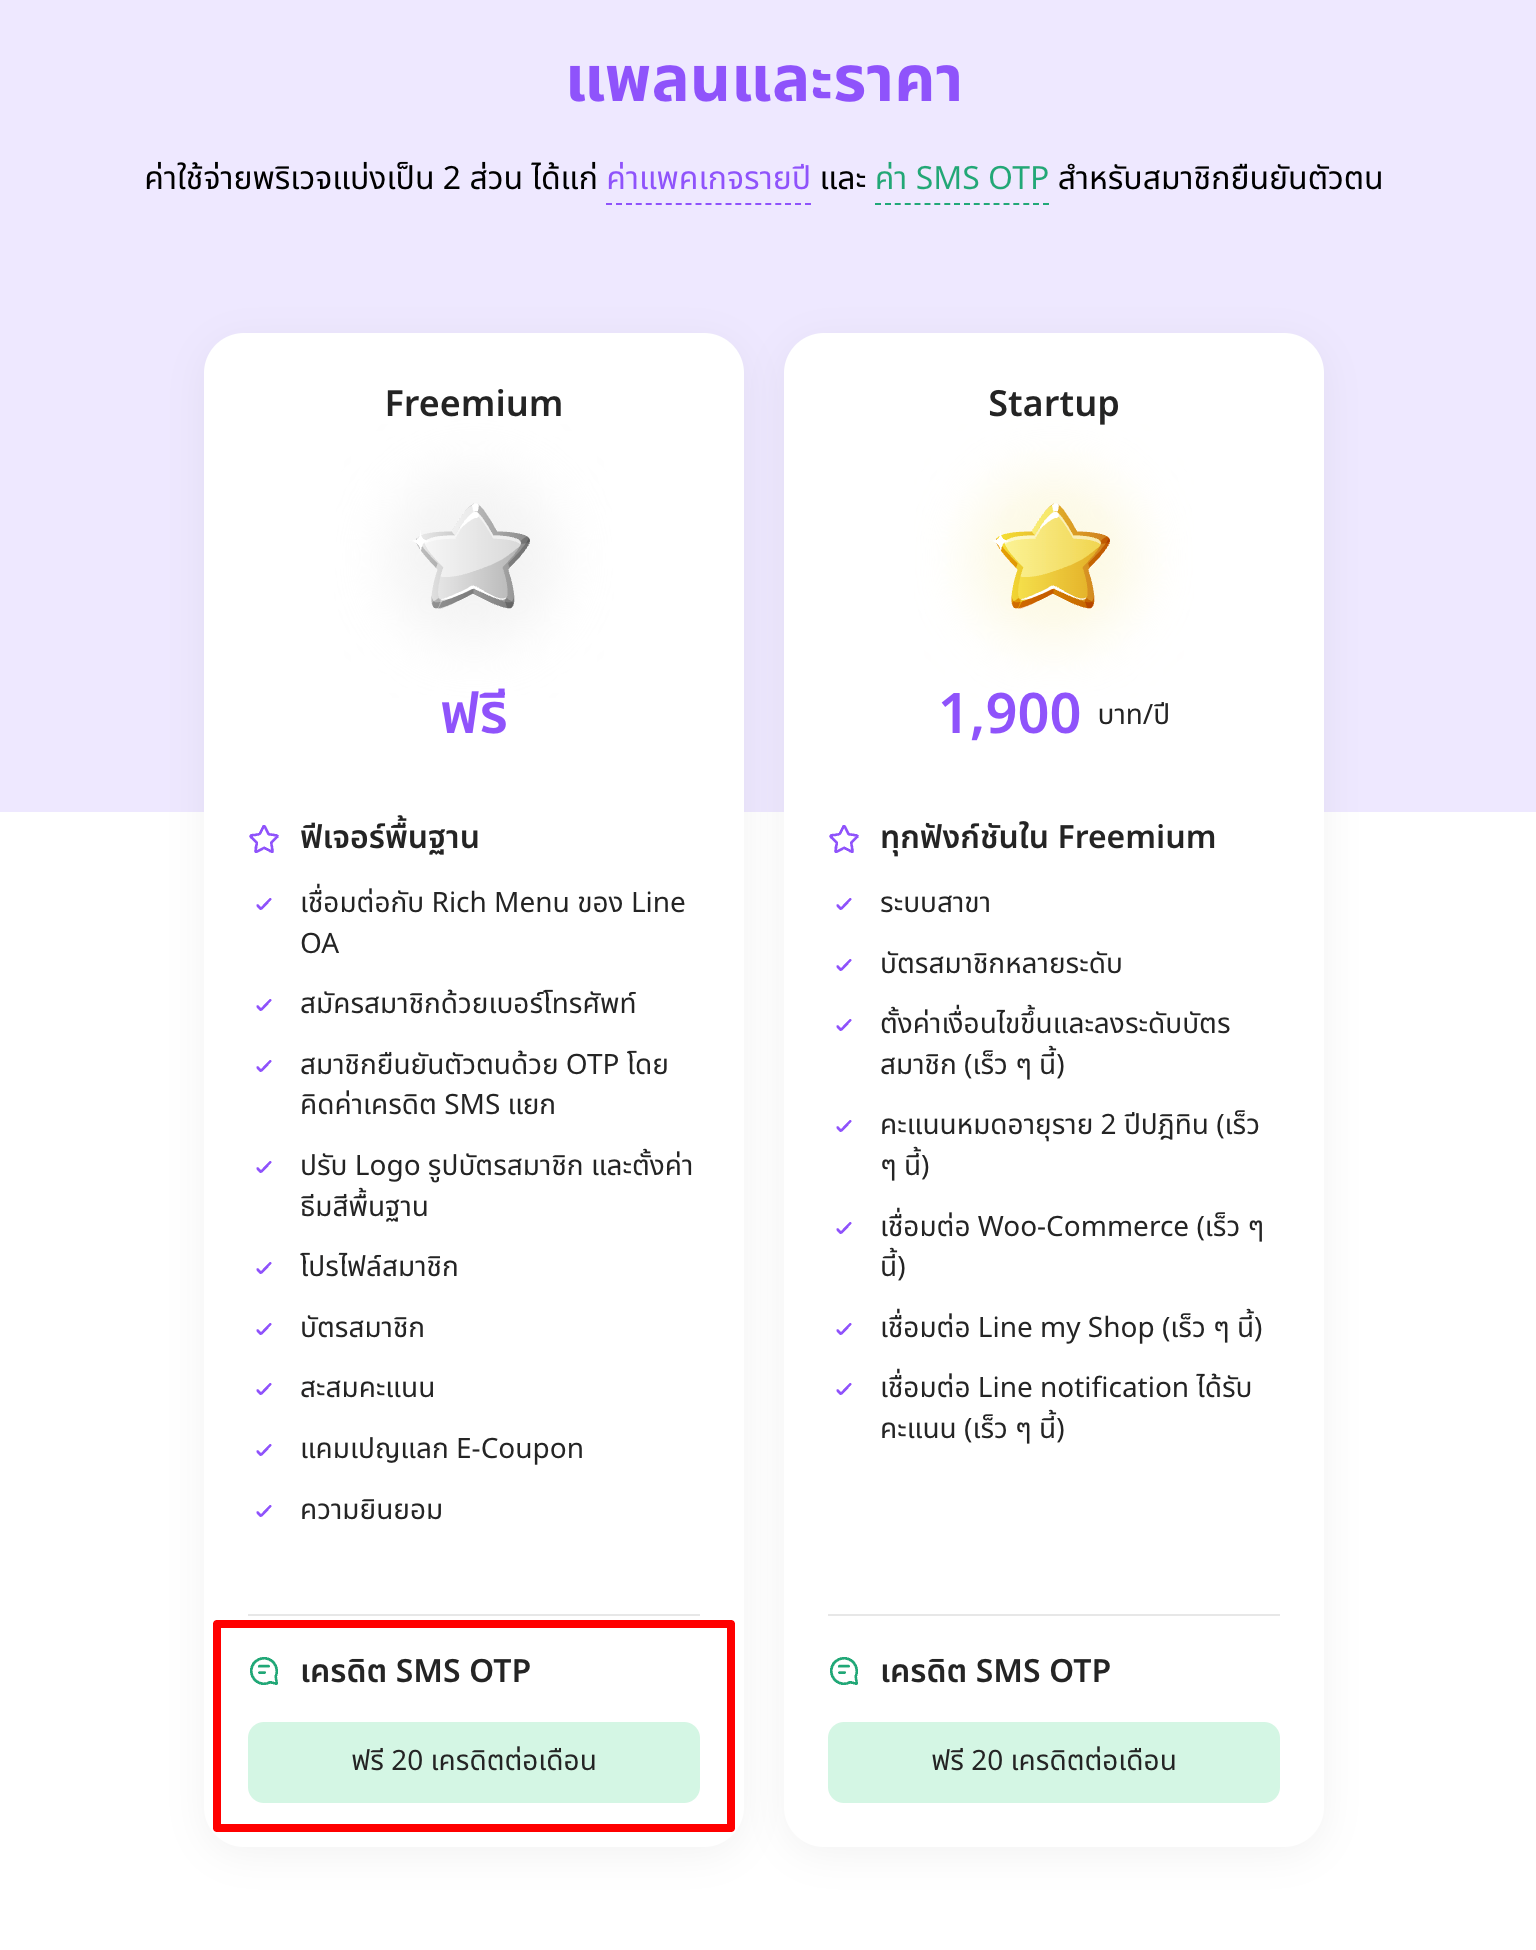Select the Startup plan title
Image resolution: width=1536 pixels, height=1950 pixels.
tap(1054, 404)
